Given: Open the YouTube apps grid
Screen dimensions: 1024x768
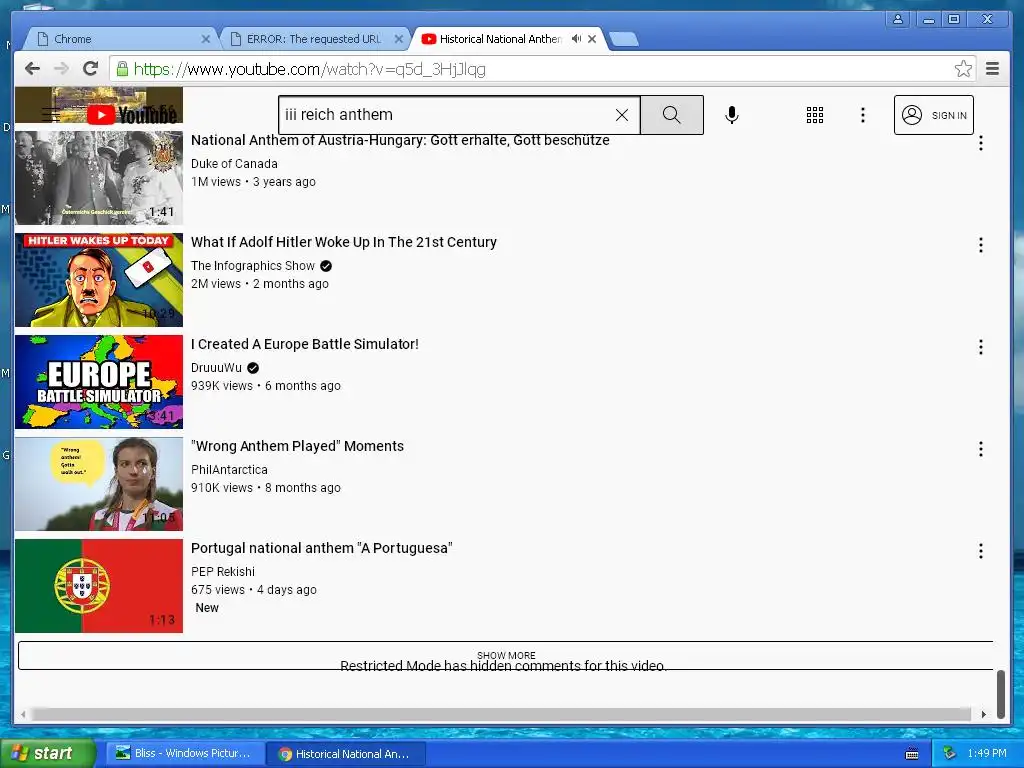Looking at the screenshot, I should [814, 115].
